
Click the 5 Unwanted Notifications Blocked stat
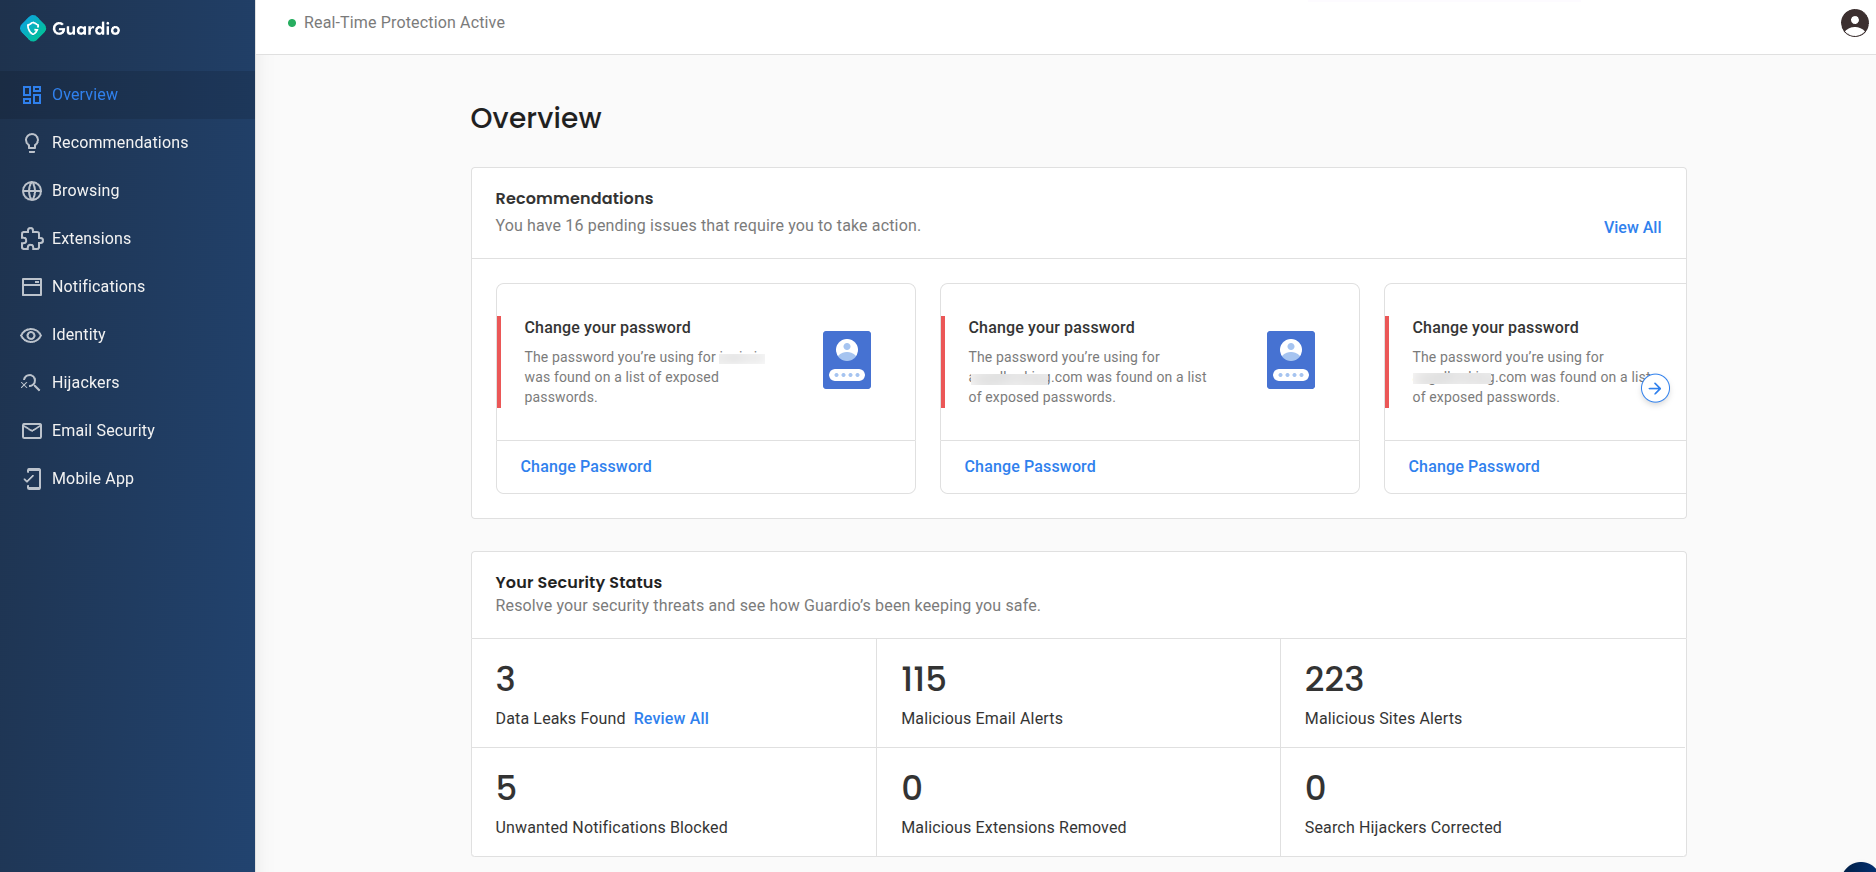pos(674,803)
